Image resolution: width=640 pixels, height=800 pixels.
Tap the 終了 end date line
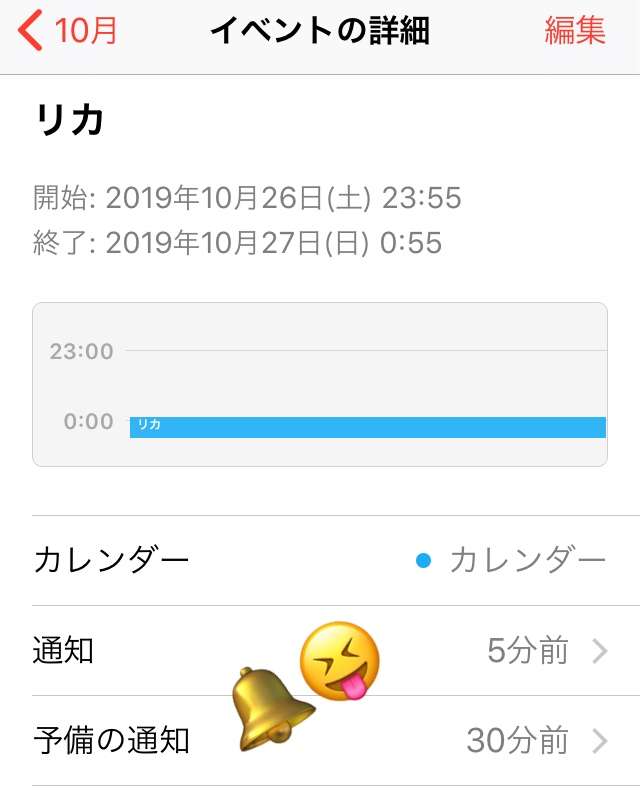(237, 242)
